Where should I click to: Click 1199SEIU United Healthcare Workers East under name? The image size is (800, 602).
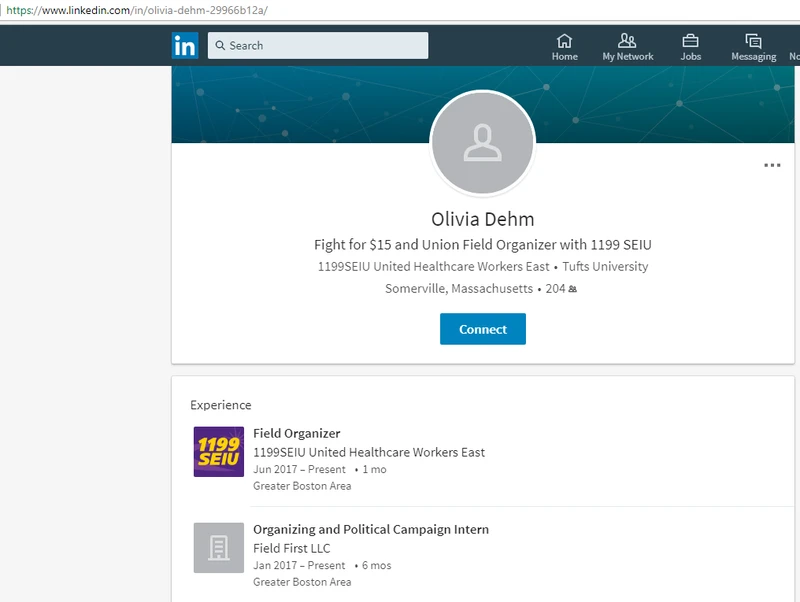pos(434,267)
